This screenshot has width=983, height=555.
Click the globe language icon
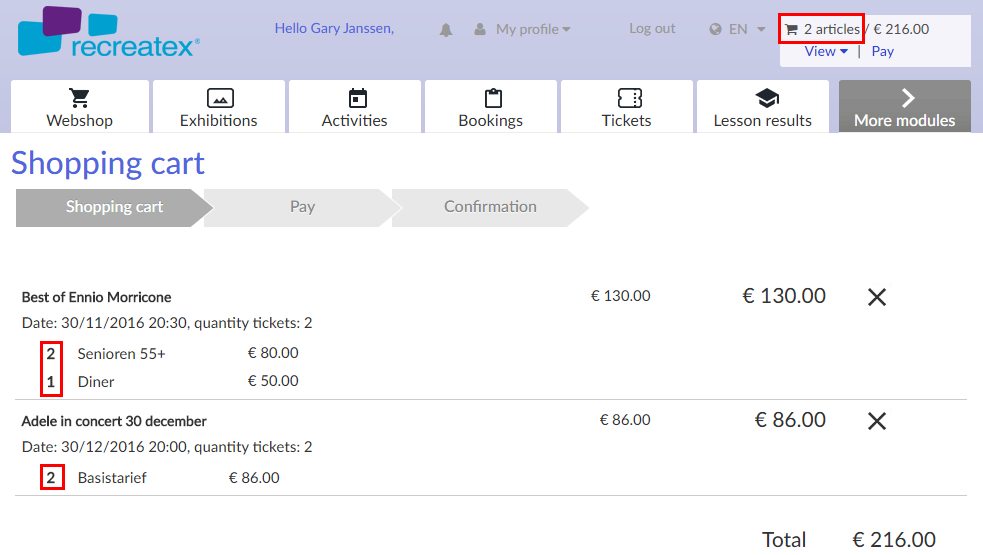715,30
